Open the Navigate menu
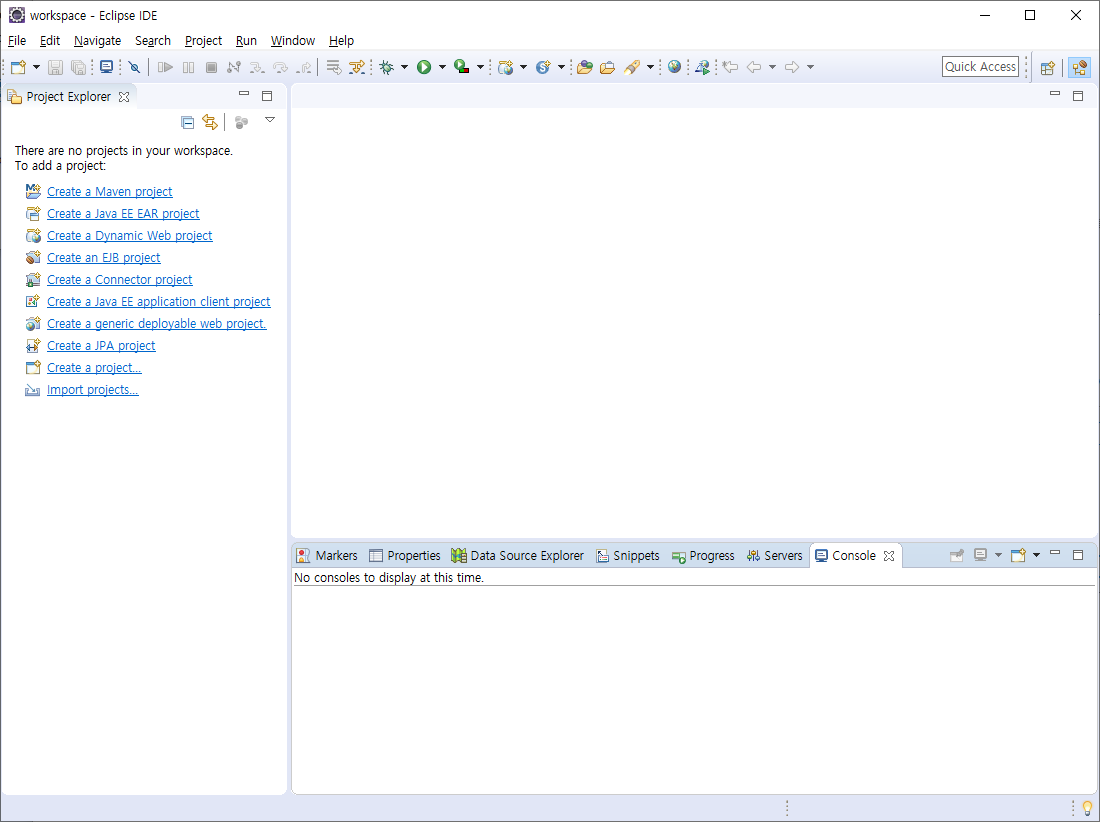The image size is (1100, 822). coord(98,41)
